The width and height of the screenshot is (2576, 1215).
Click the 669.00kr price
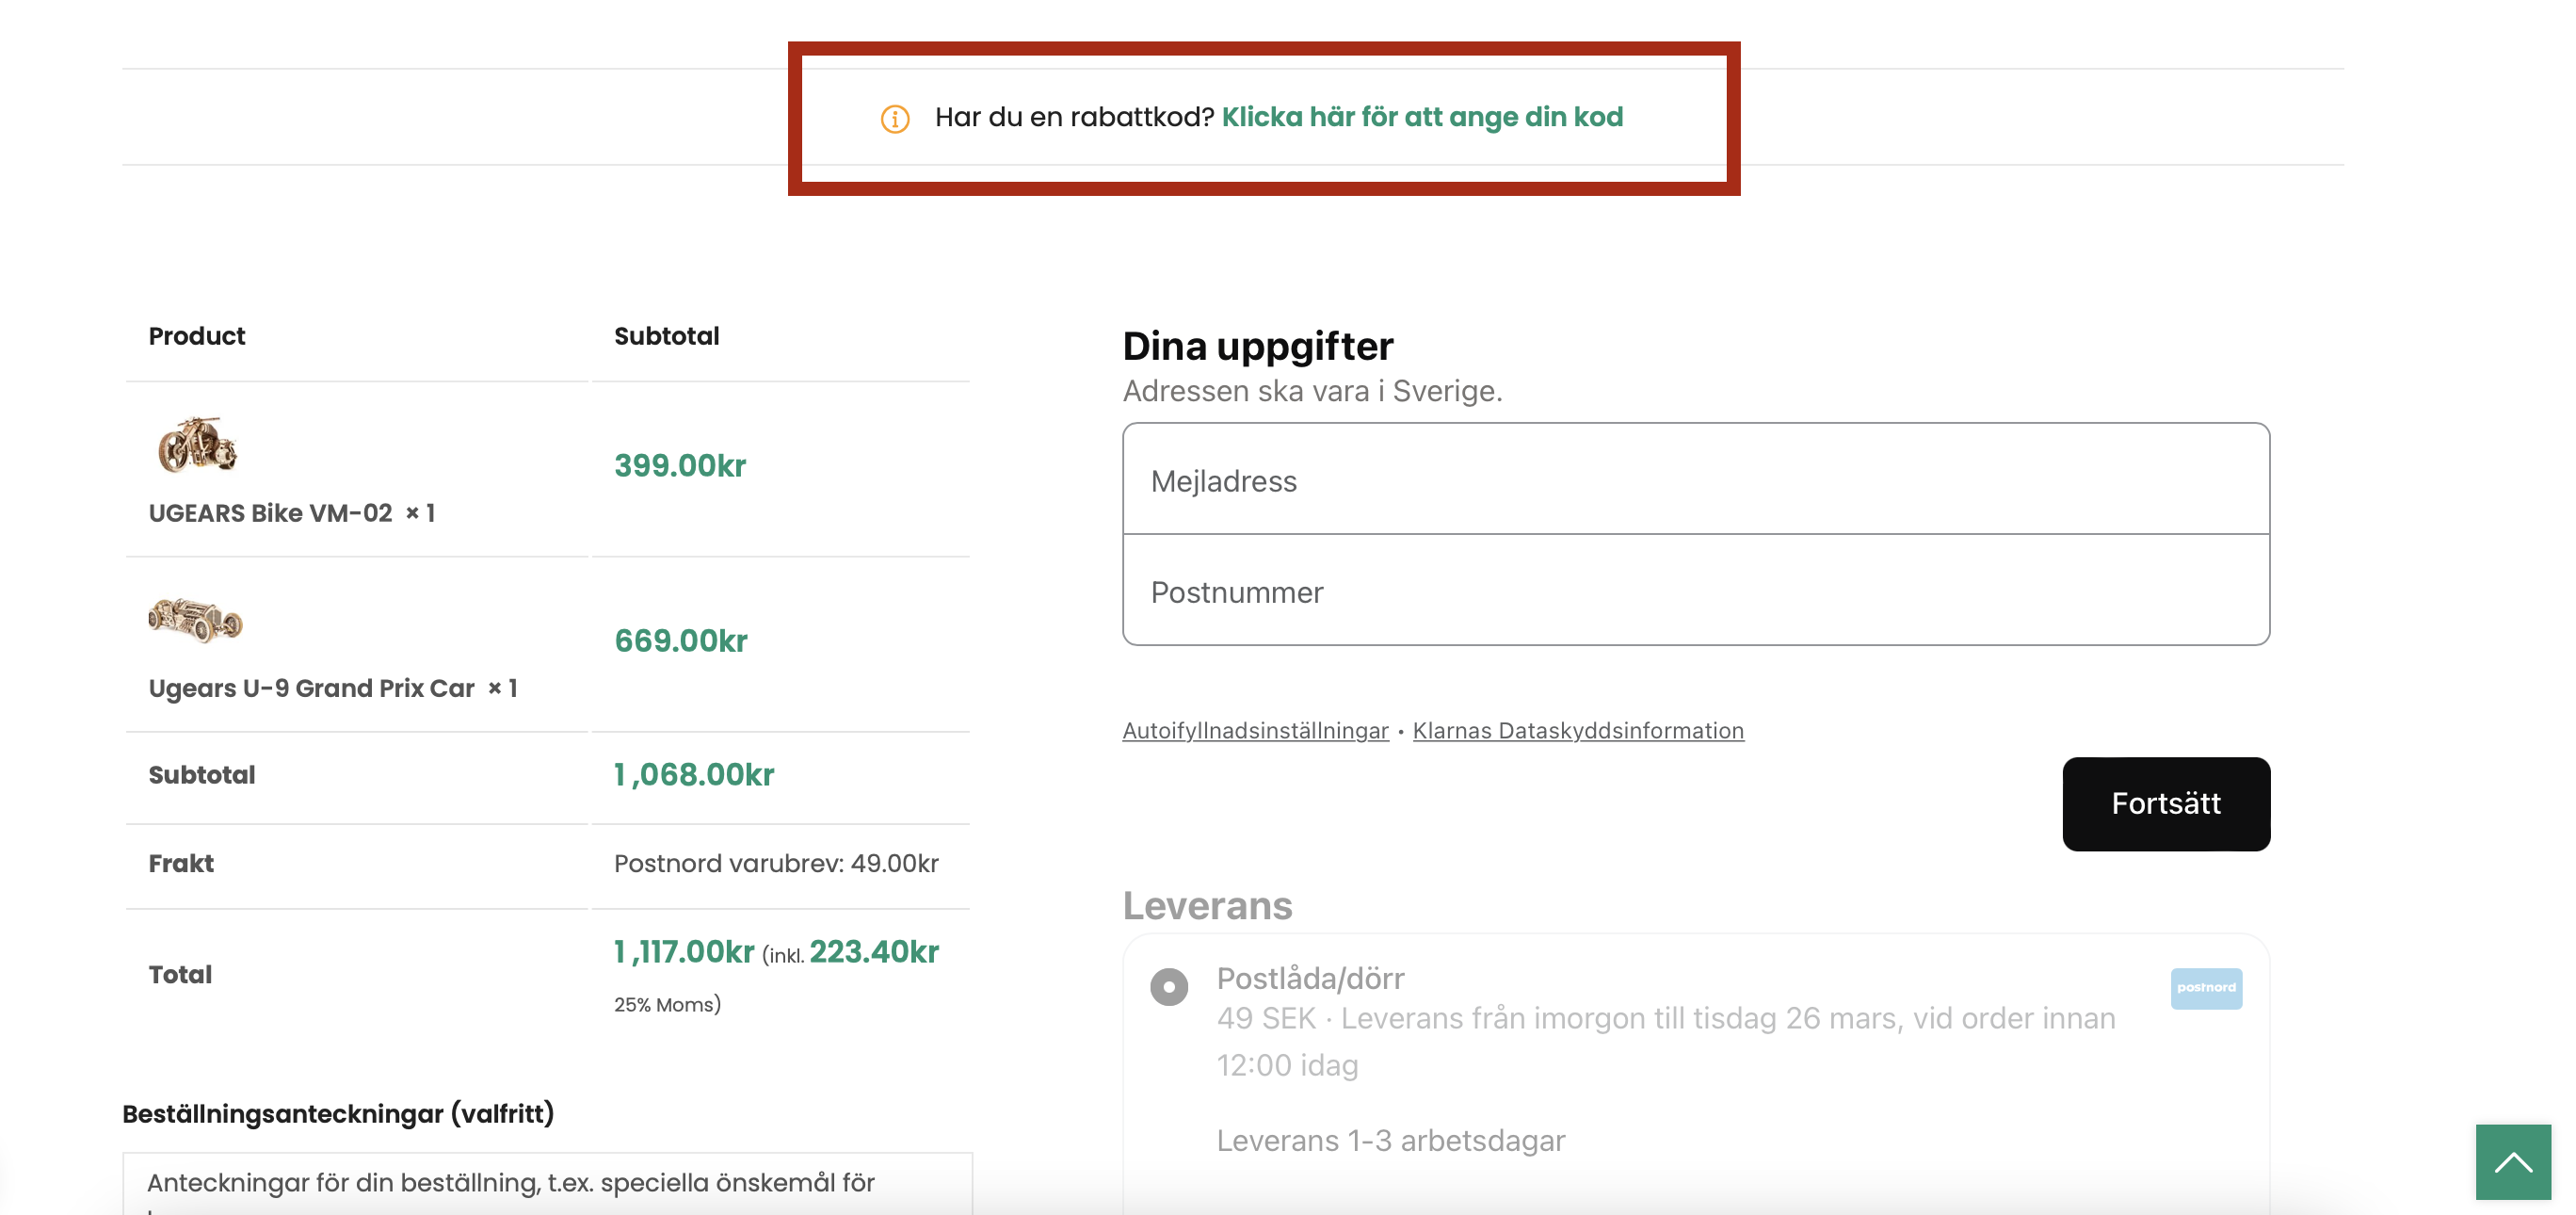681,641
